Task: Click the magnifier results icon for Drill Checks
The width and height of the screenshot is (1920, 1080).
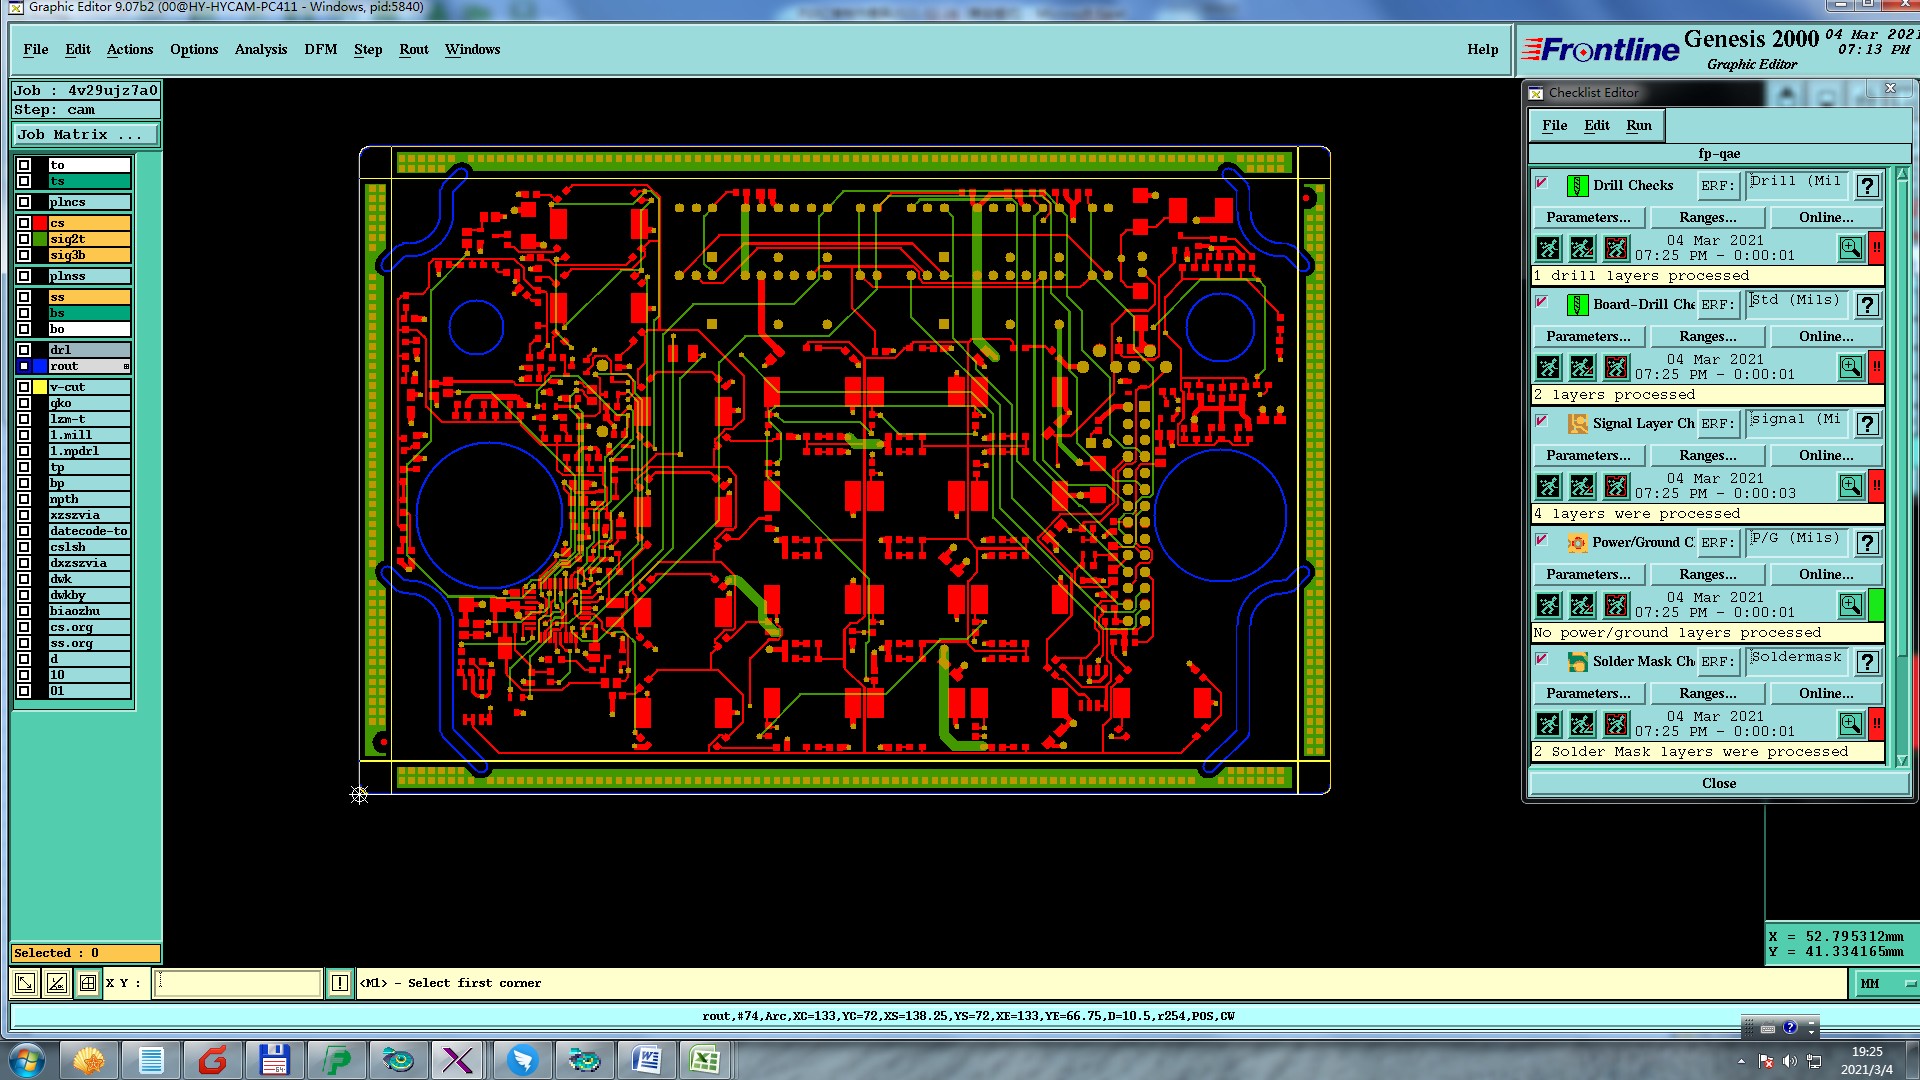Action: [x=1850, y=248]
